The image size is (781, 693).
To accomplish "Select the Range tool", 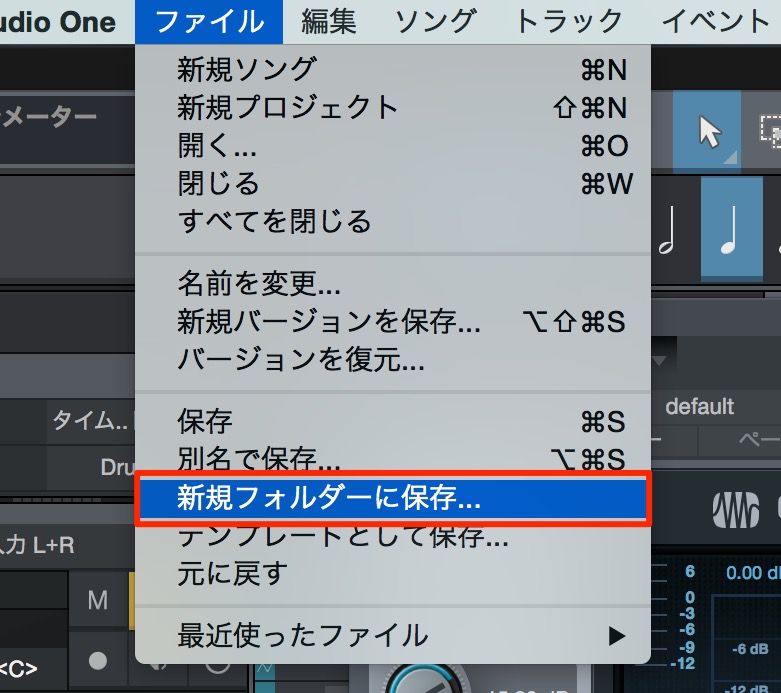I will 768,132.
